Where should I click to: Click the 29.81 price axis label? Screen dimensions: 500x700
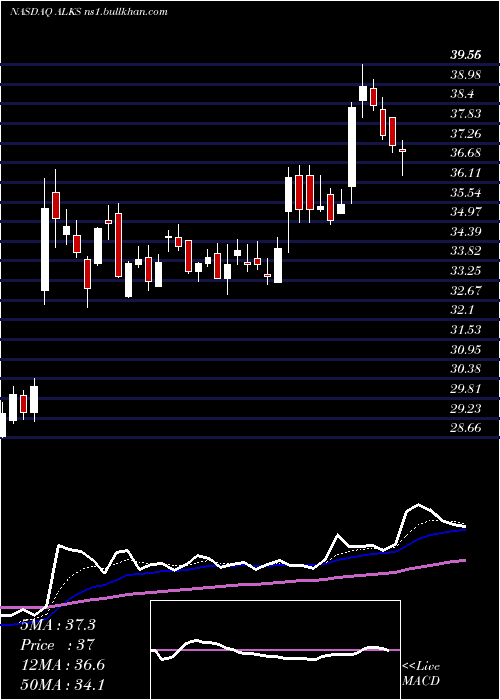click(x=466, y=388)
